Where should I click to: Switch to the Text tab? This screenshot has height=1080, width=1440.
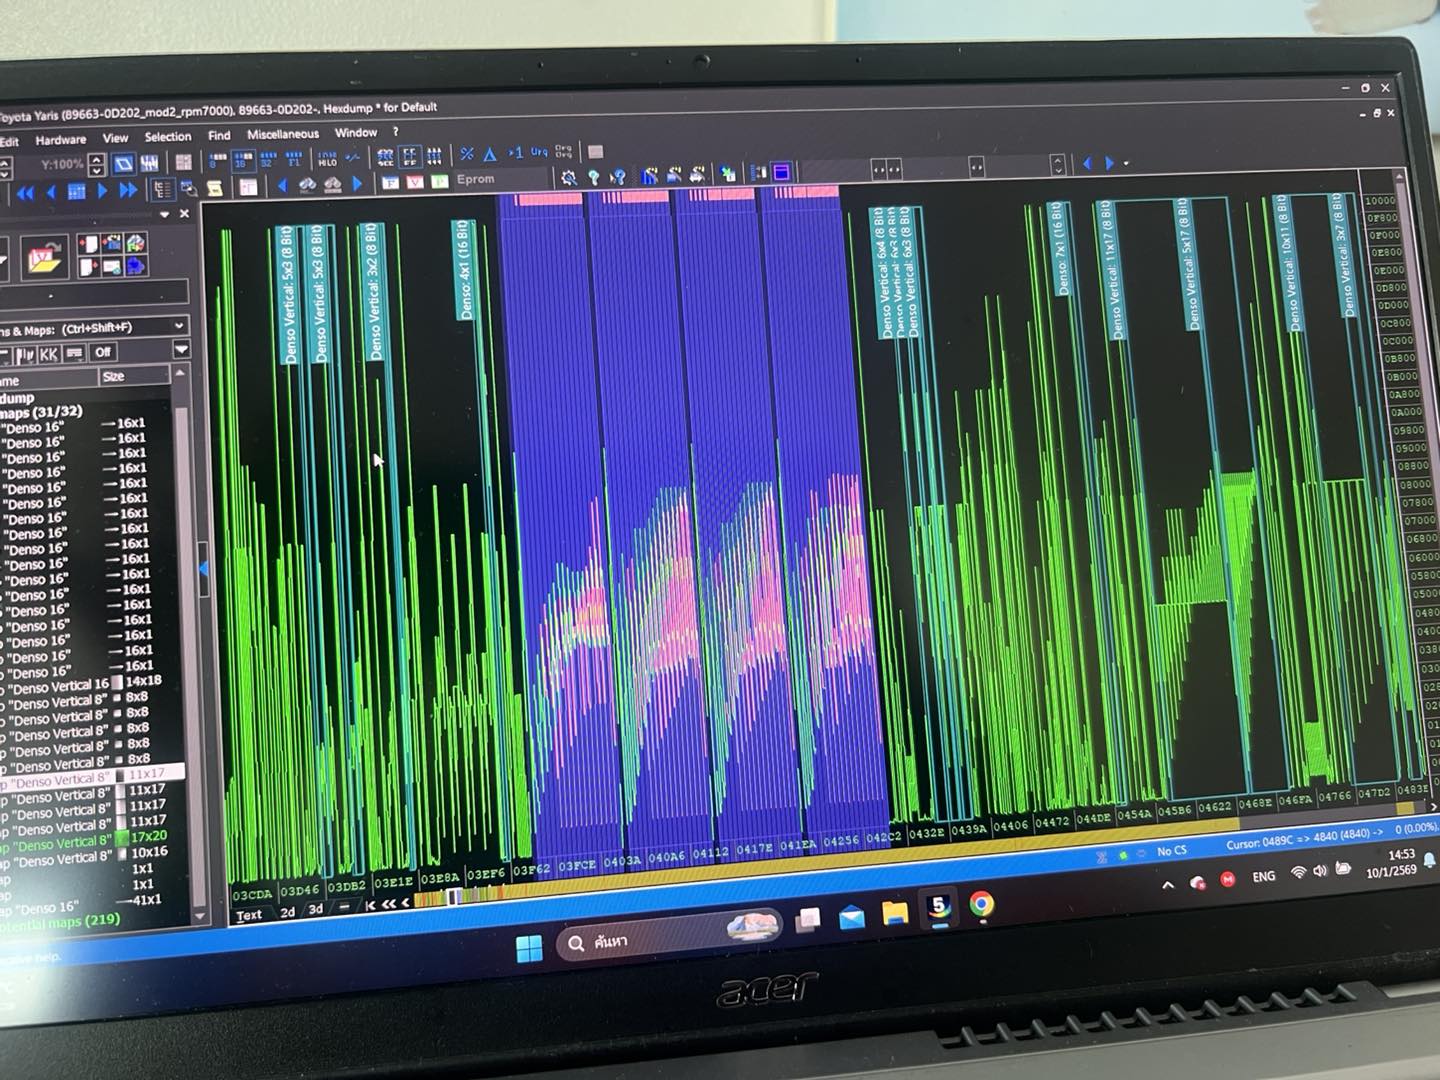249,915
